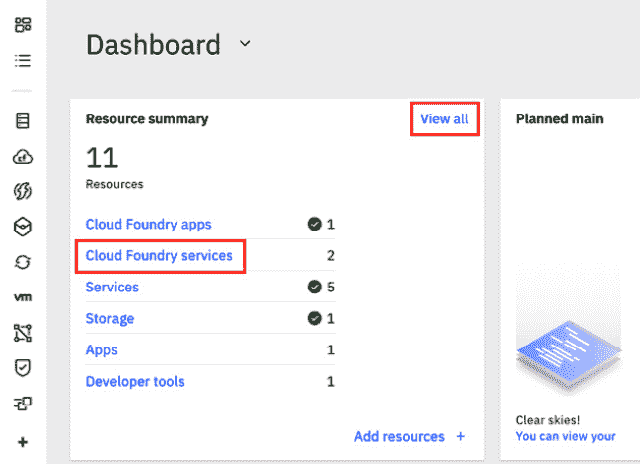
Task: Open Cloud Foundry sidebar icon
Action: (23, 157)
